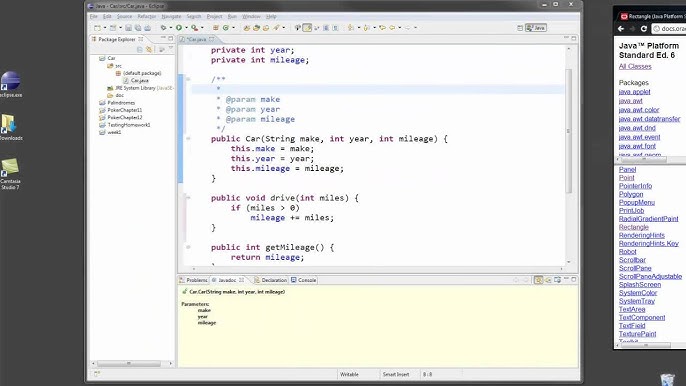Click the browser reload icon
Viewport: 686px width, 386px height.
644,28
